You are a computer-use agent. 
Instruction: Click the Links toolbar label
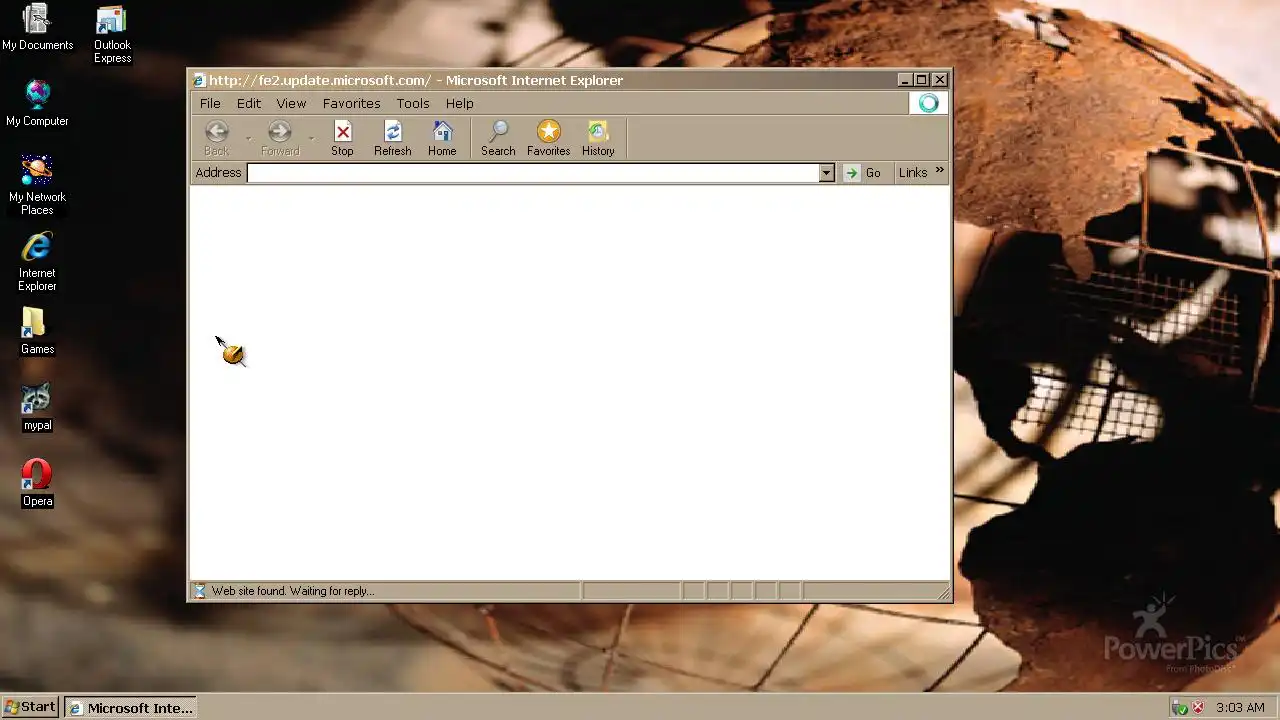pyautogui.click(x=913, y=173)
